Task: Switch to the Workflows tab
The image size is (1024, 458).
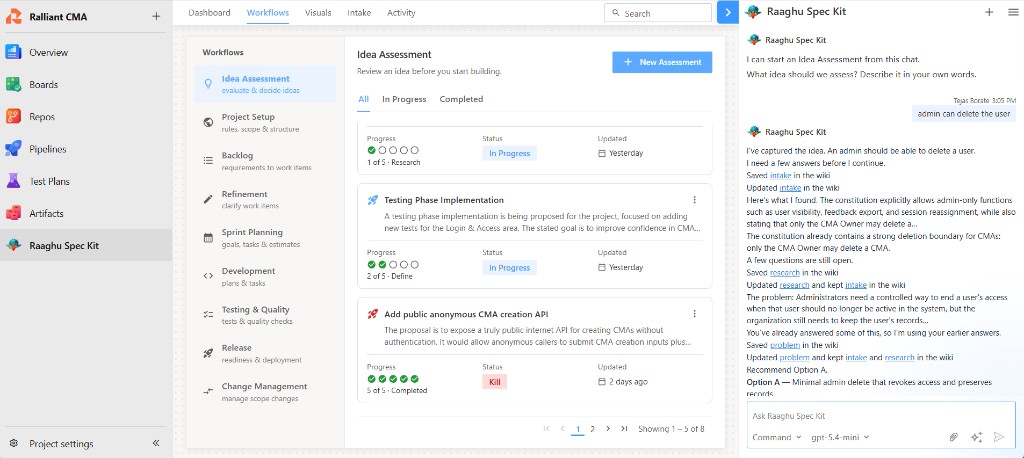Action: pos(268,12)
